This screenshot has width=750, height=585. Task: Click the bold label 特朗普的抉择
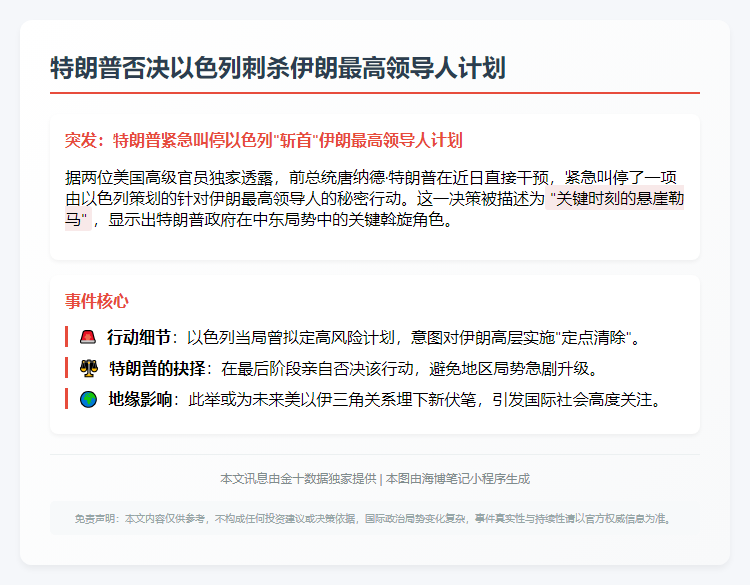coord(157,368)
